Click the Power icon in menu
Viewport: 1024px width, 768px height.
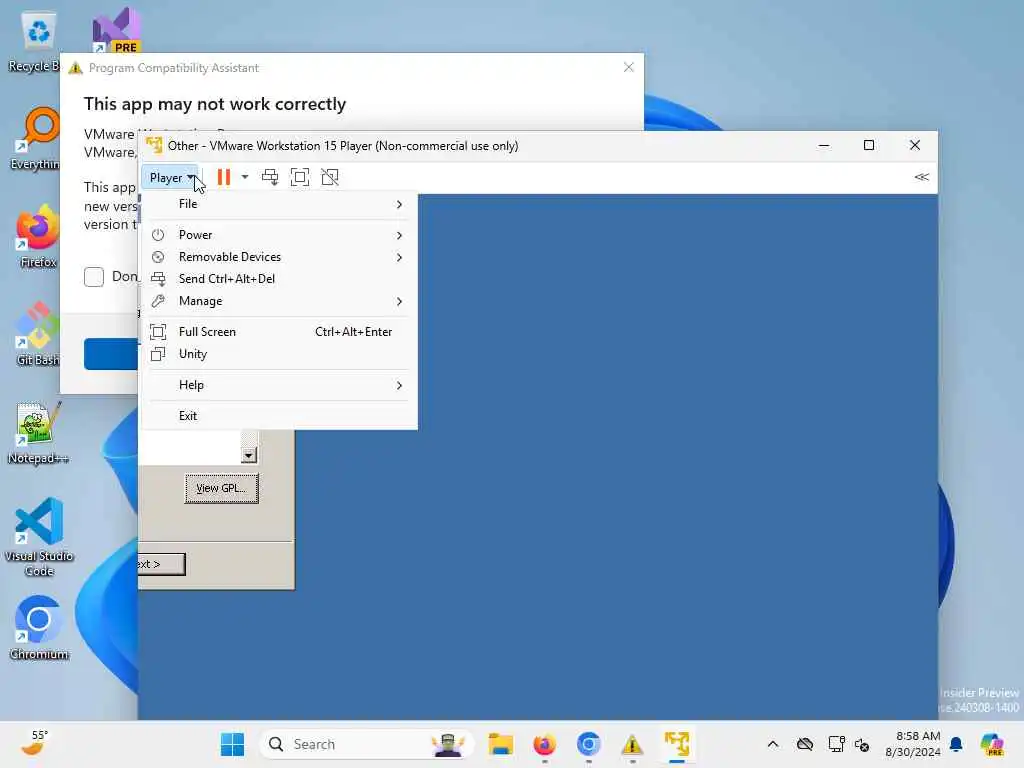(158, 234)
